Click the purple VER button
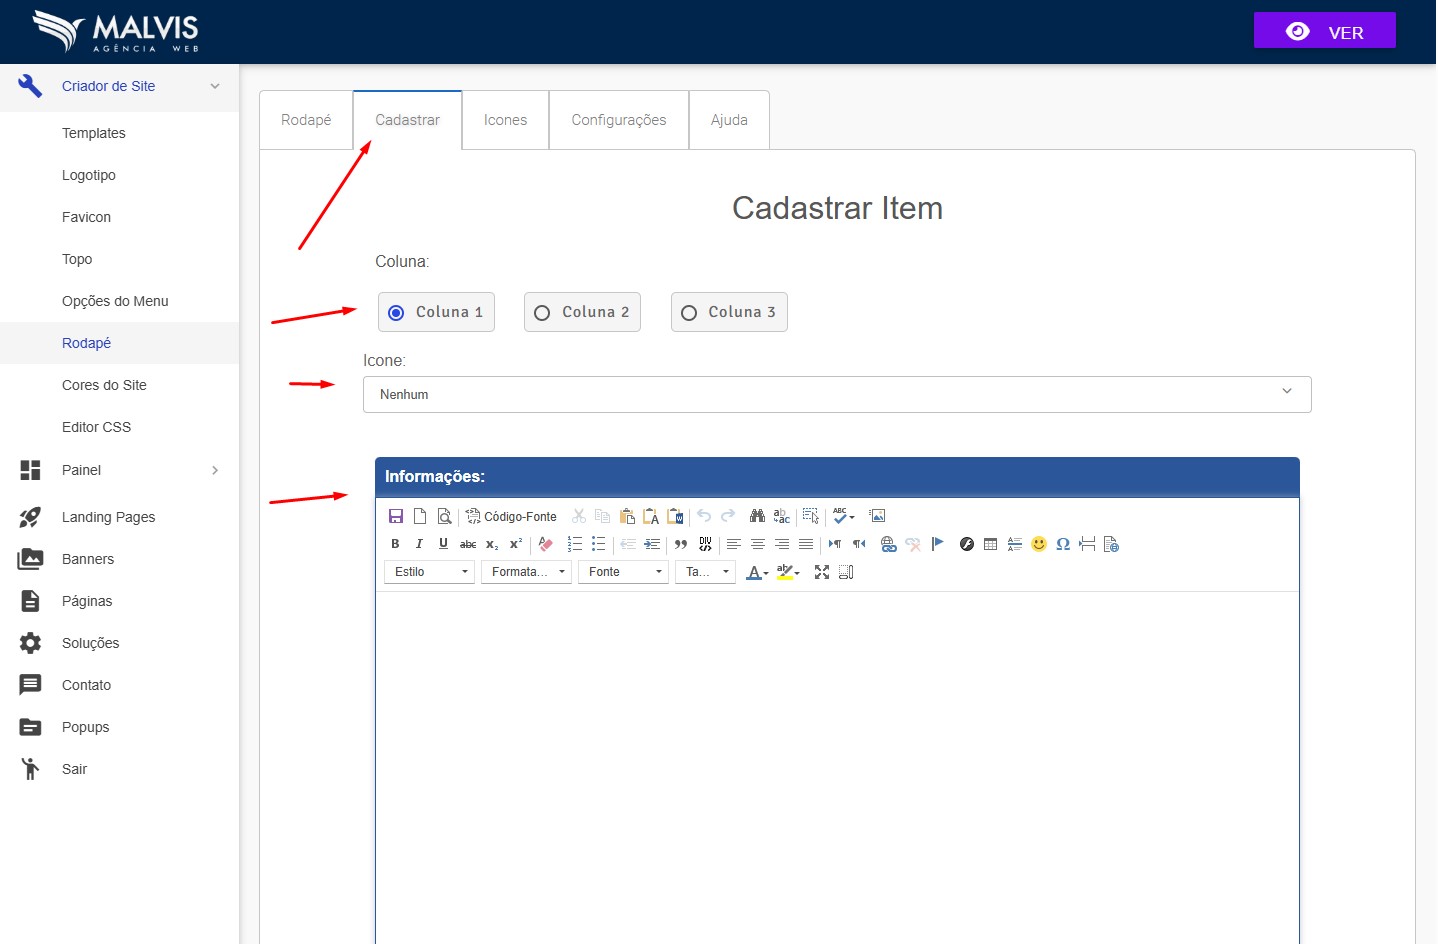 1324,31
